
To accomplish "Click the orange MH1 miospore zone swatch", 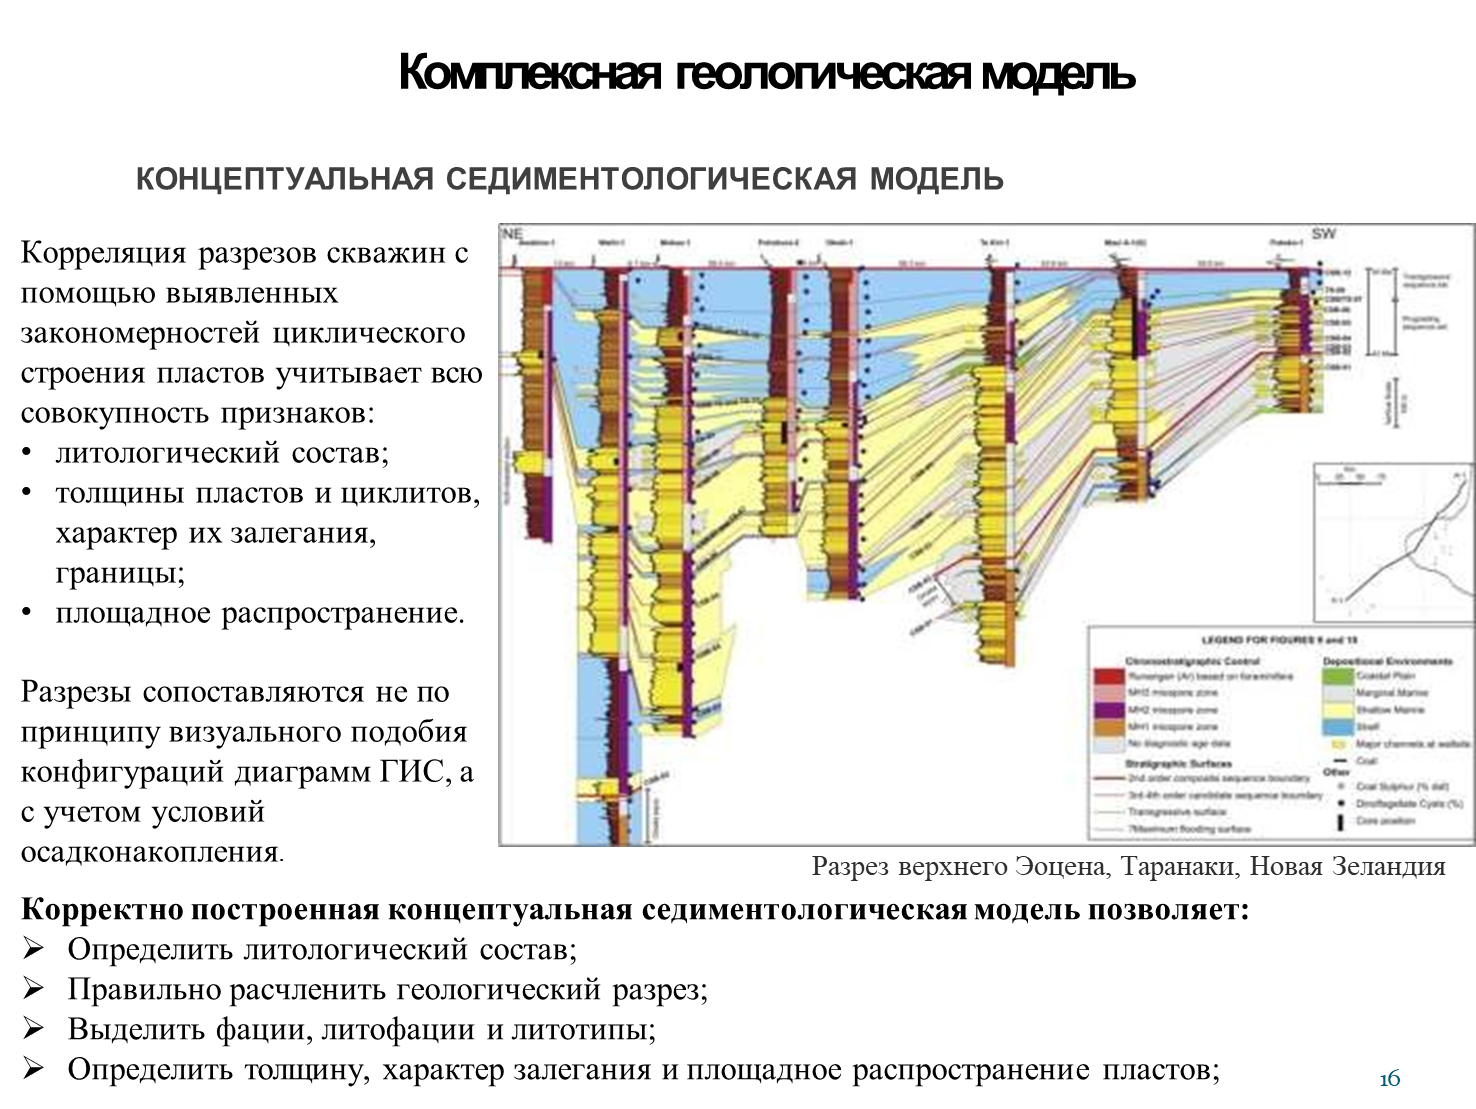I will point(1108,727).
